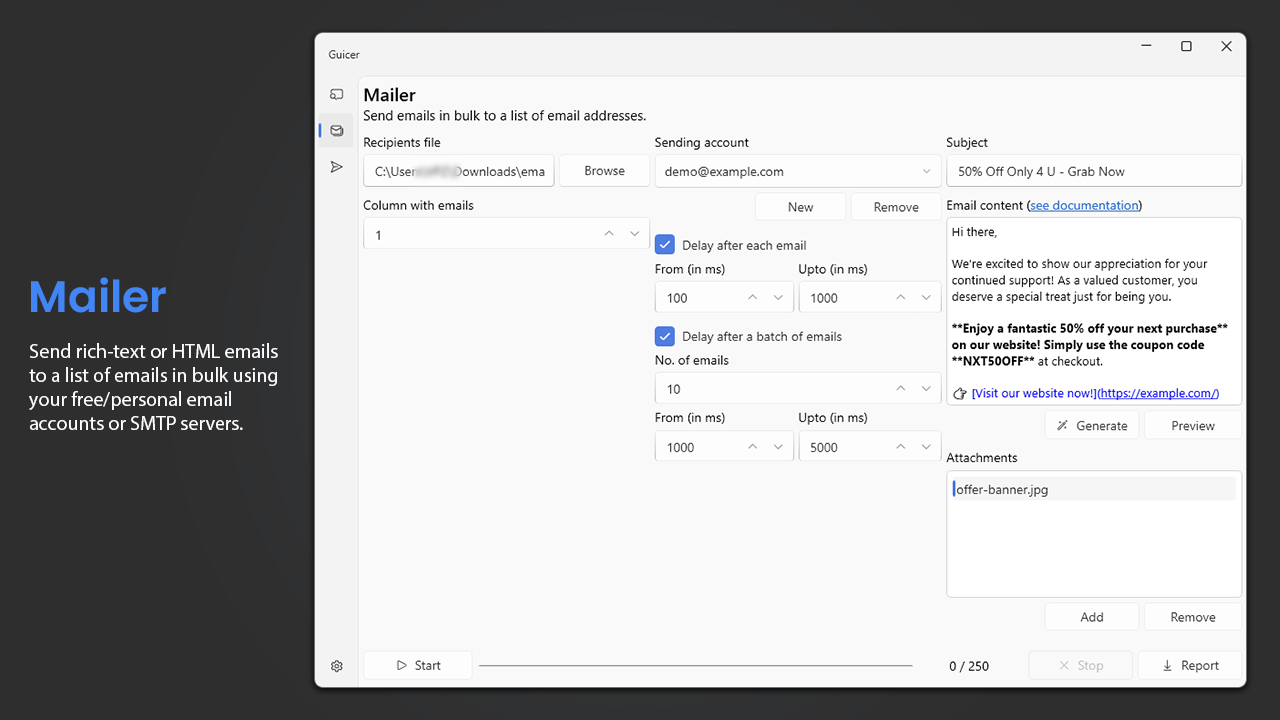Click the 0 / 250 progress counter
Screen dimensions: 1280x720
pyautogui.click(x=969, y=666)
